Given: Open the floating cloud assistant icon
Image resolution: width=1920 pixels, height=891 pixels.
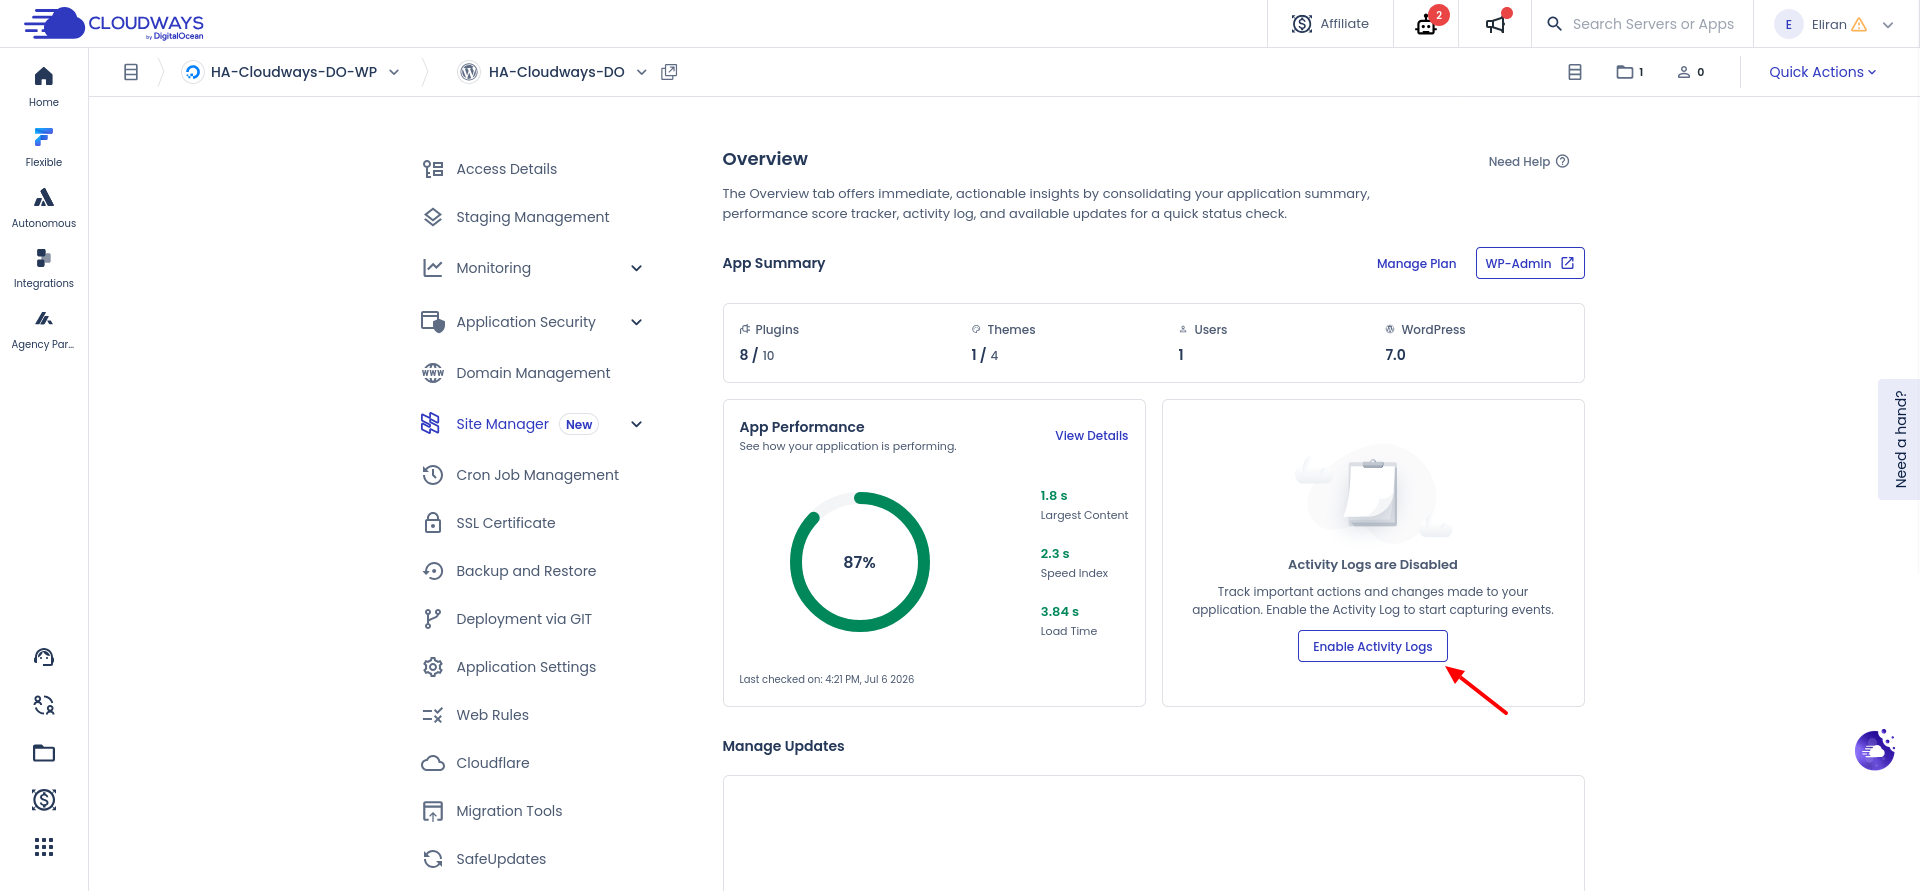Looking at the screenshot, I should [x=1875, y=750].
